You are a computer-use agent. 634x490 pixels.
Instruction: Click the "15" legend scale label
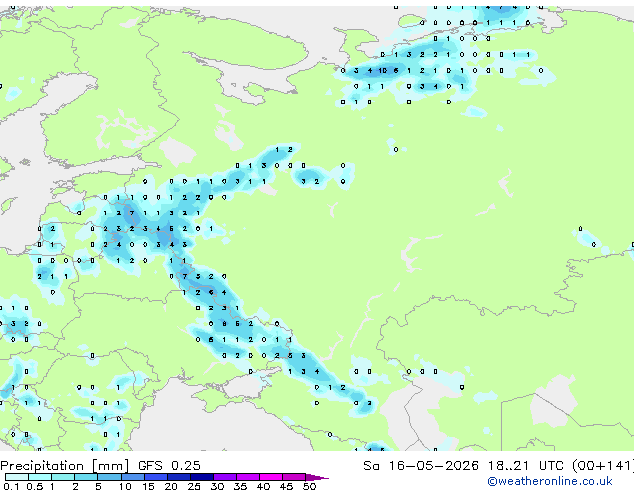[x=148, y=486]
